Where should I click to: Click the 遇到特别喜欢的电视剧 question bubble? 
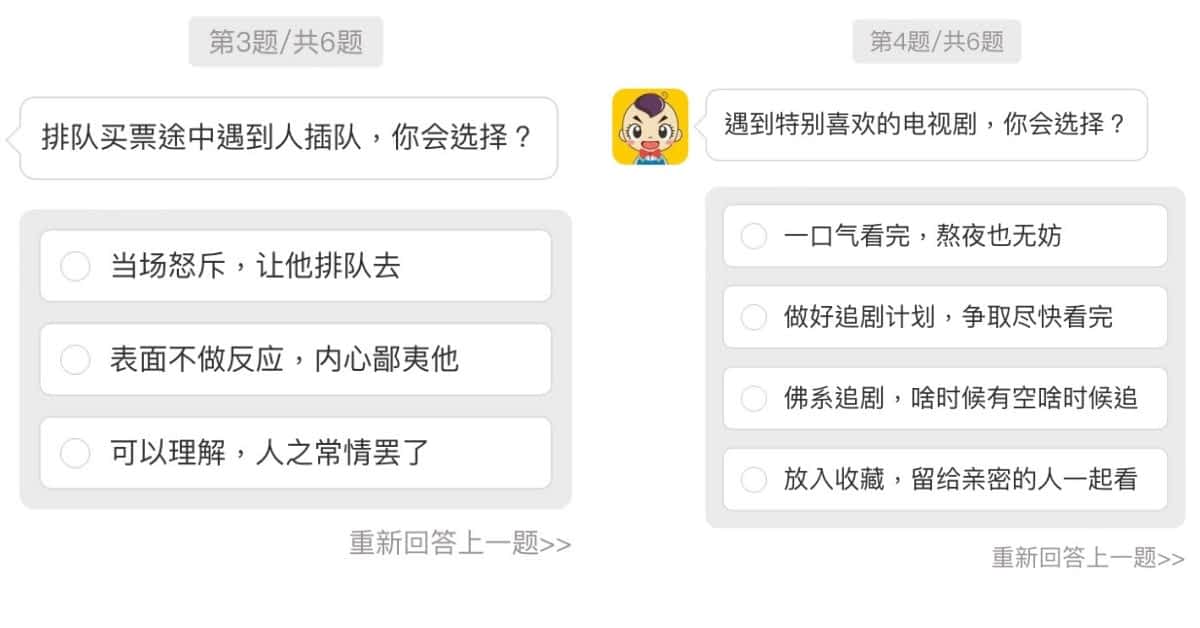(925, 125)
